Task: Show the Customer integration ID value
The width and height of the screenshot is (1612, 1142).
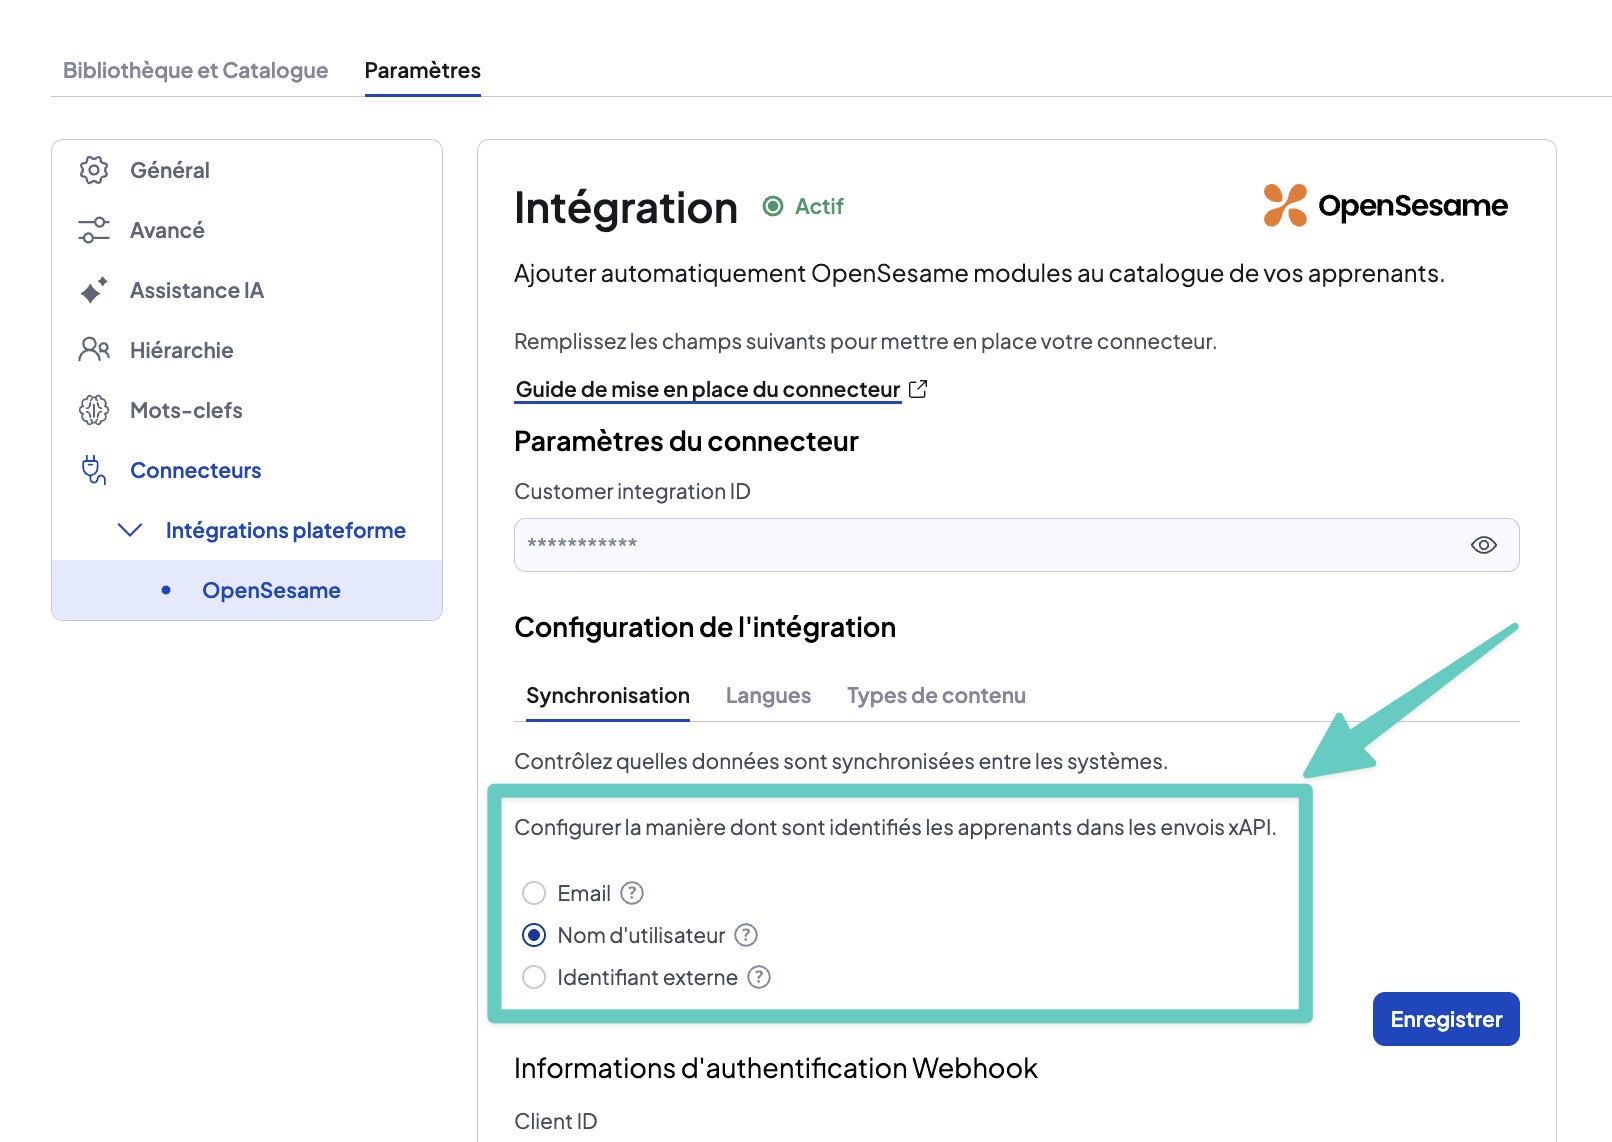Action: (1484, 545)
